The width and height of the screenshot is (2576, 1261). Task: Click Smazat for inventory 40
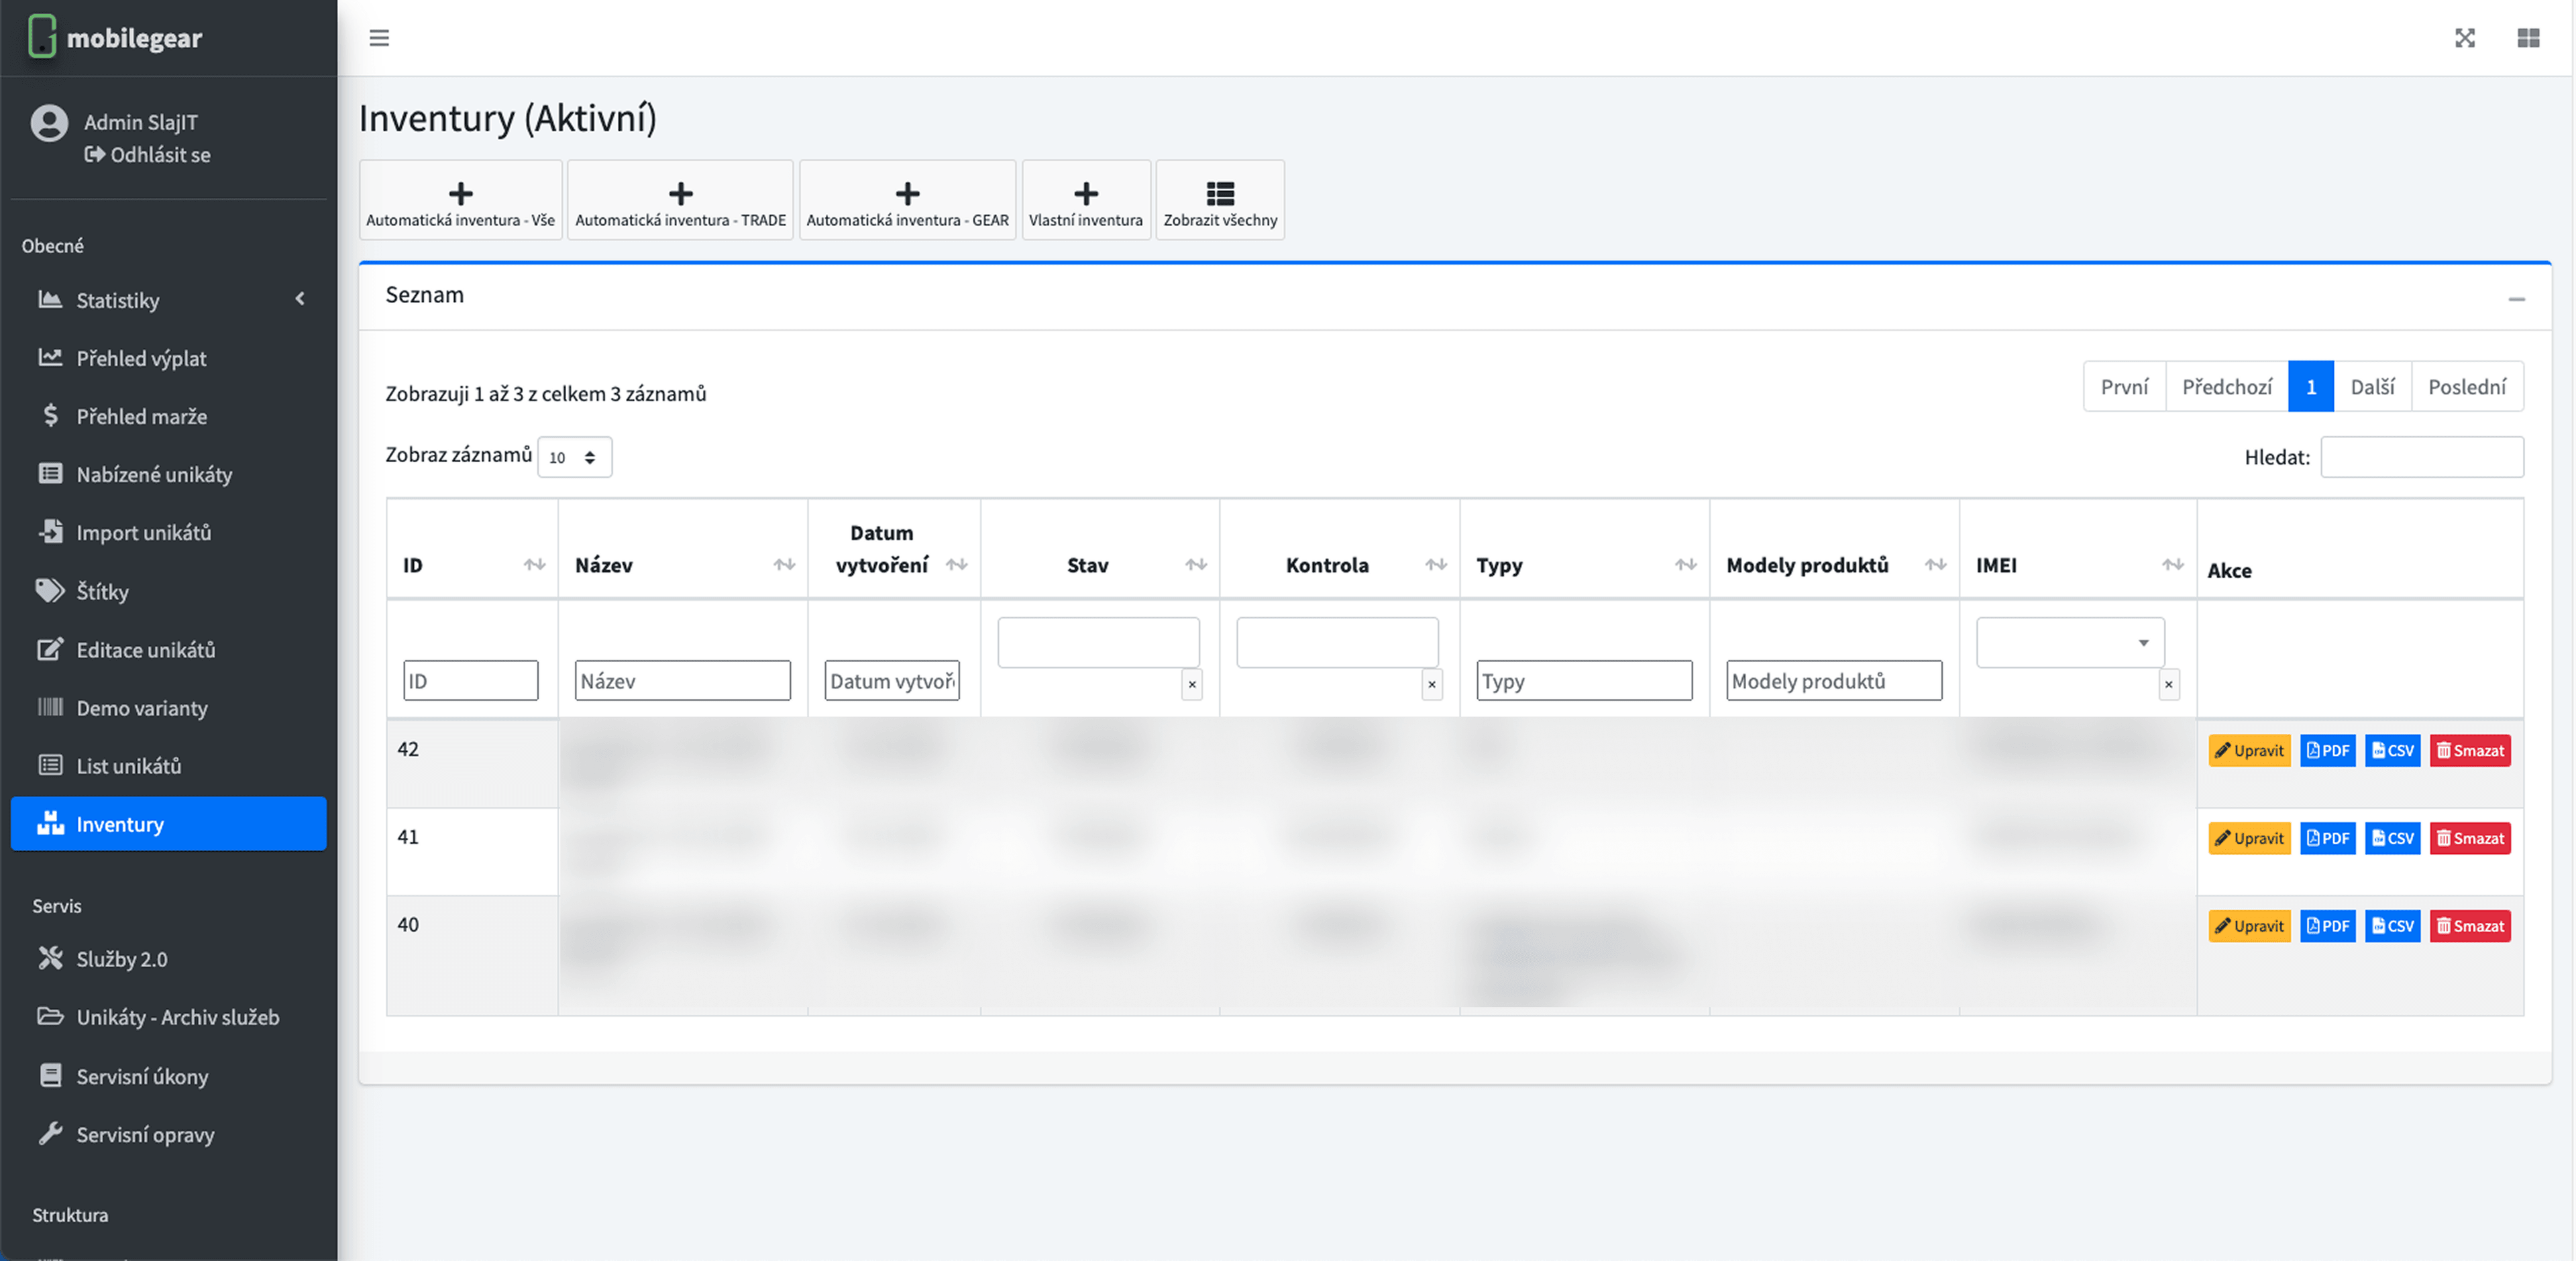[x=2469, y=926]
